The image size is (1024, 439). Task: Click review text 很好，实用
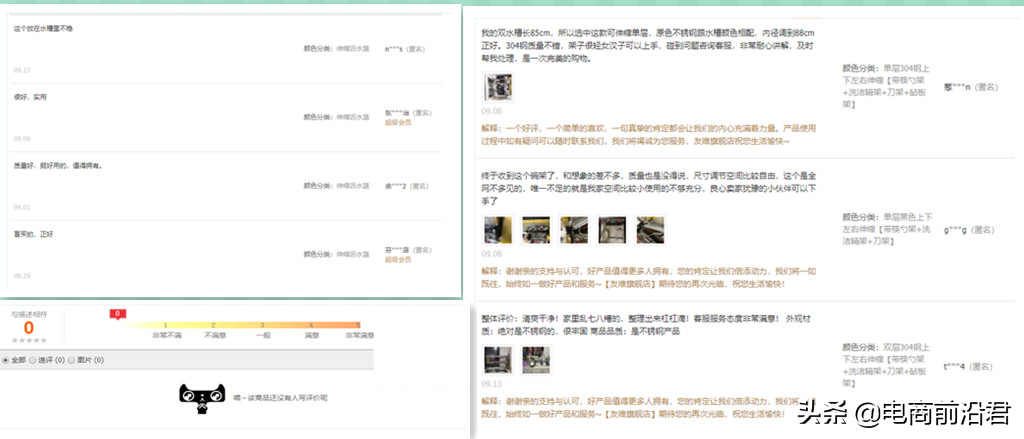(x=30, y=97)
